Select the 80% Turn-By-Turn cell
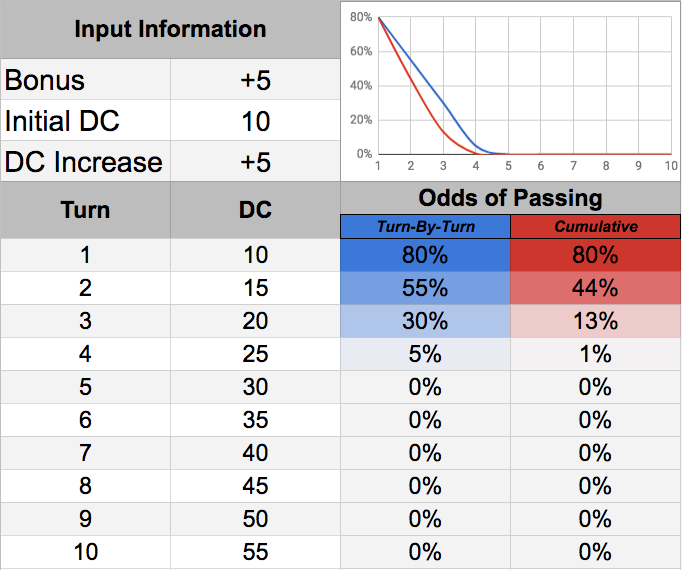 [x=426, y=255]
